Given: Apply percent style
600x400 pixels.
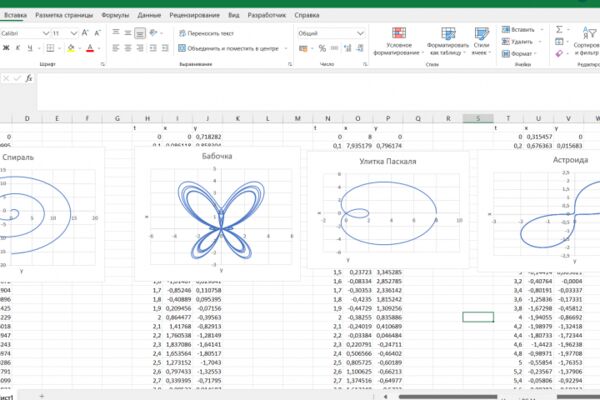Looking at the screenshot, I should pyautogui.click(x=322, y=49).
